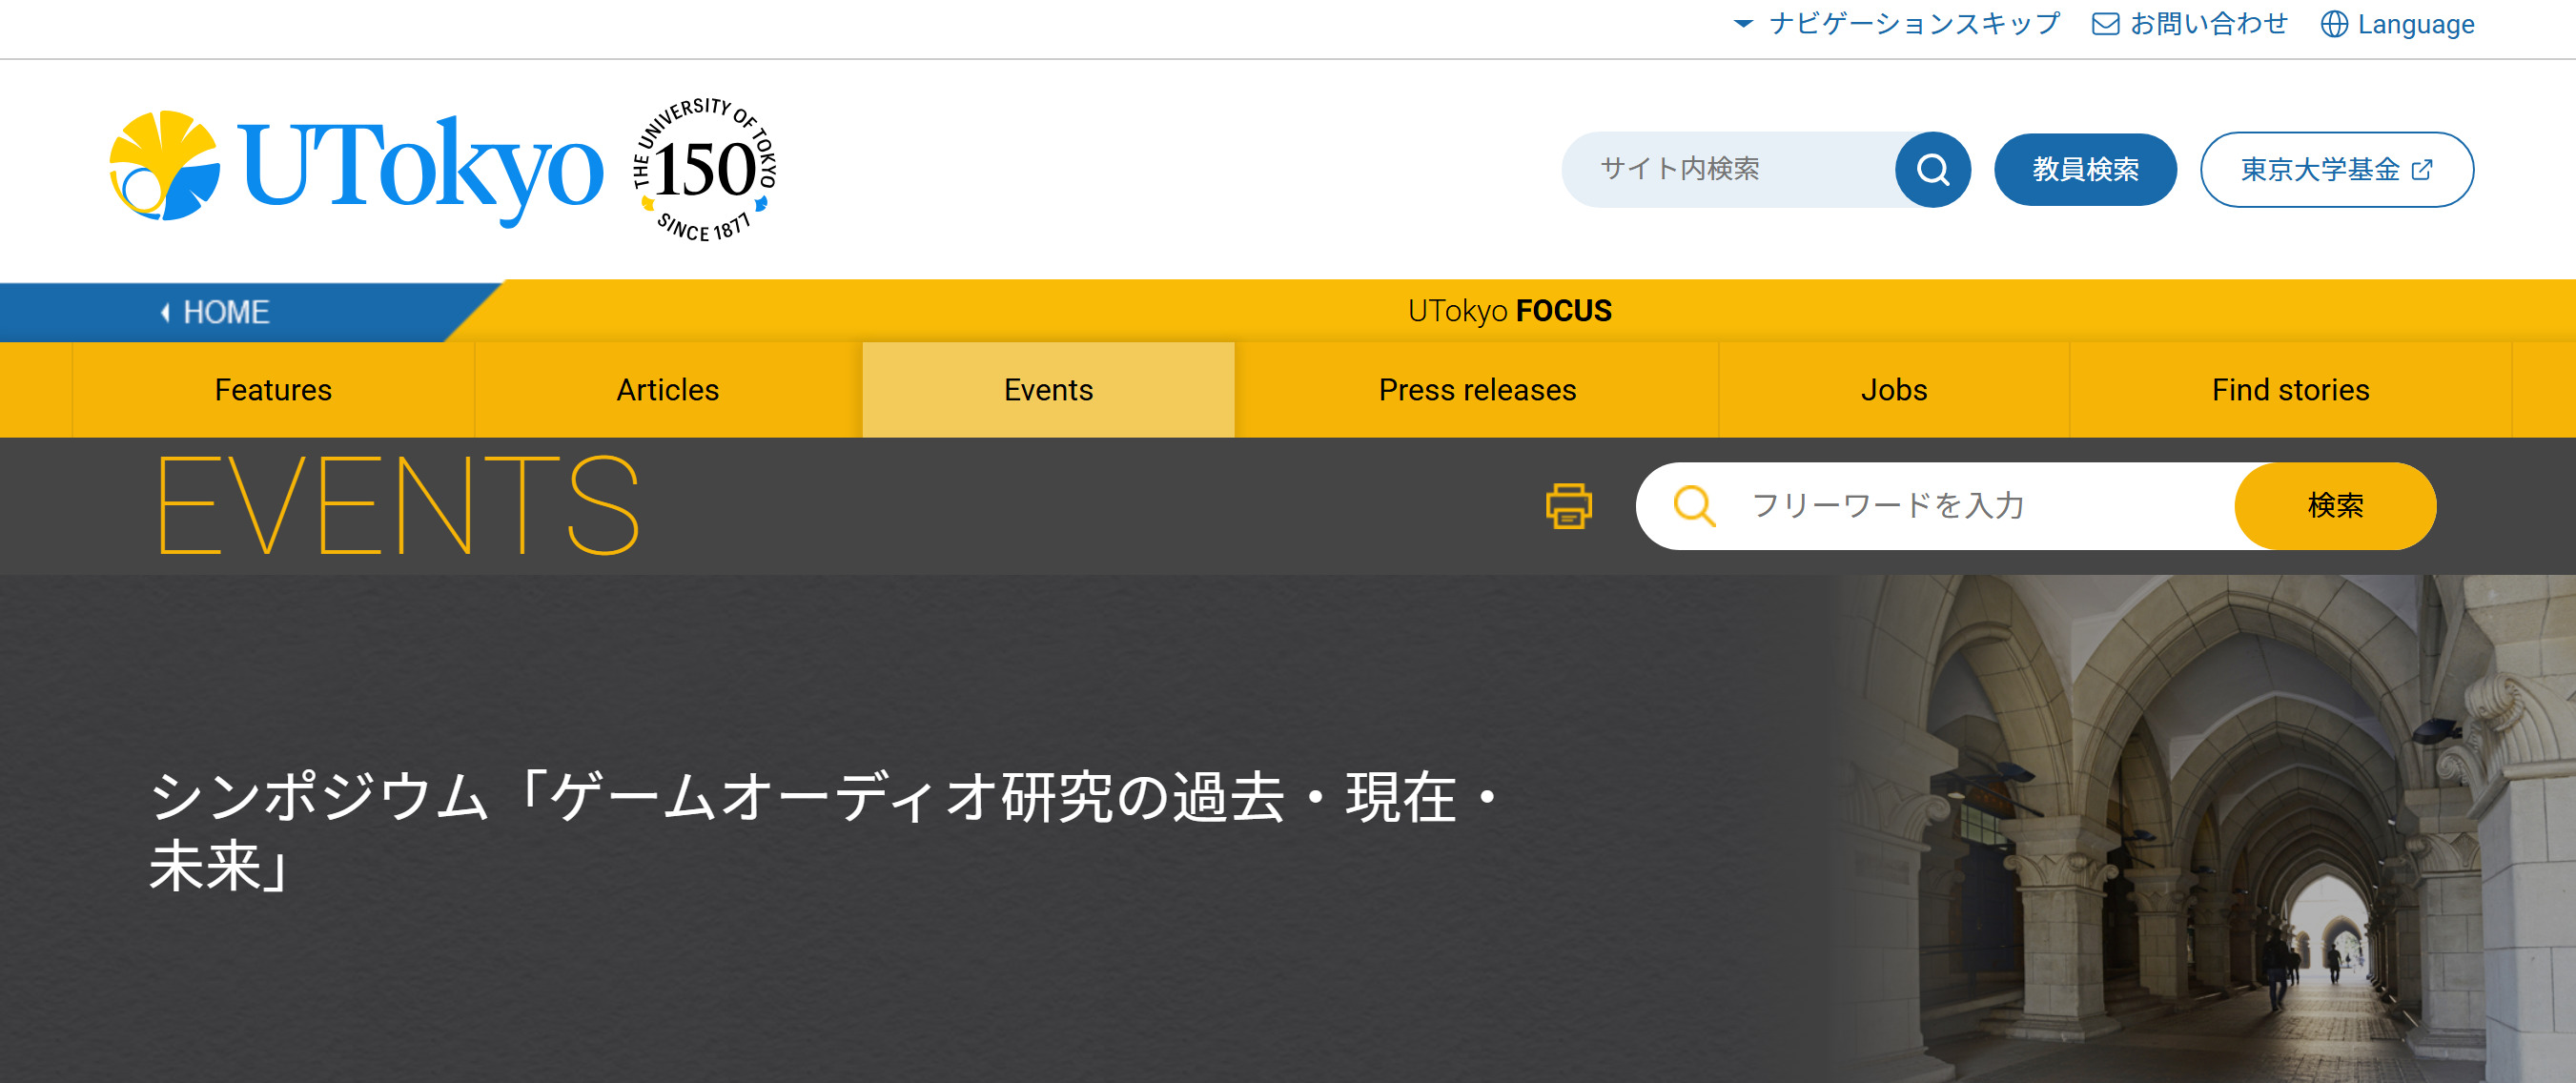The height and width of the screenshot is (1083, 2576).
Task: Open the Language selector
Action: [x=2415, y=24]
